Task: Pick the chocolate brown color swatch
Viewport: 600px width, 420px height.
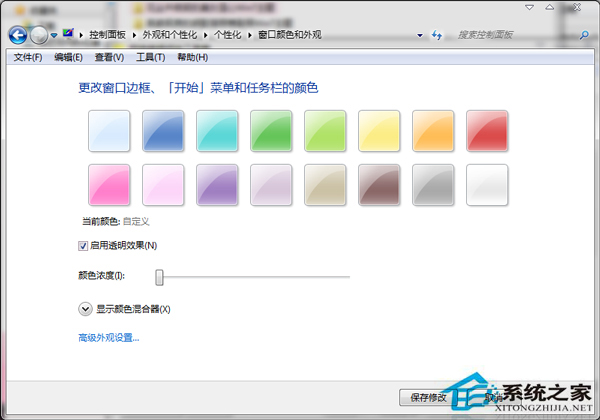Action: [x=379, y=185]
